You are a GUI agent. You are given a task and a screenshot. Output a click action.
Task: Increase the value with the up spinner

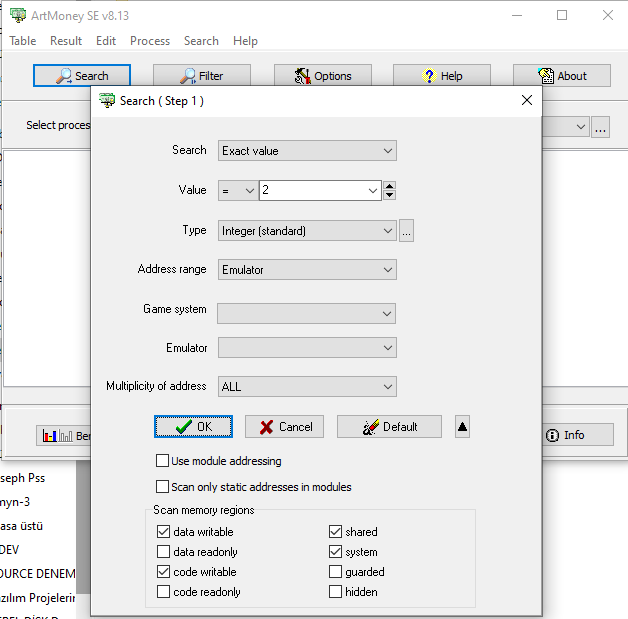(x=389, y=186)
